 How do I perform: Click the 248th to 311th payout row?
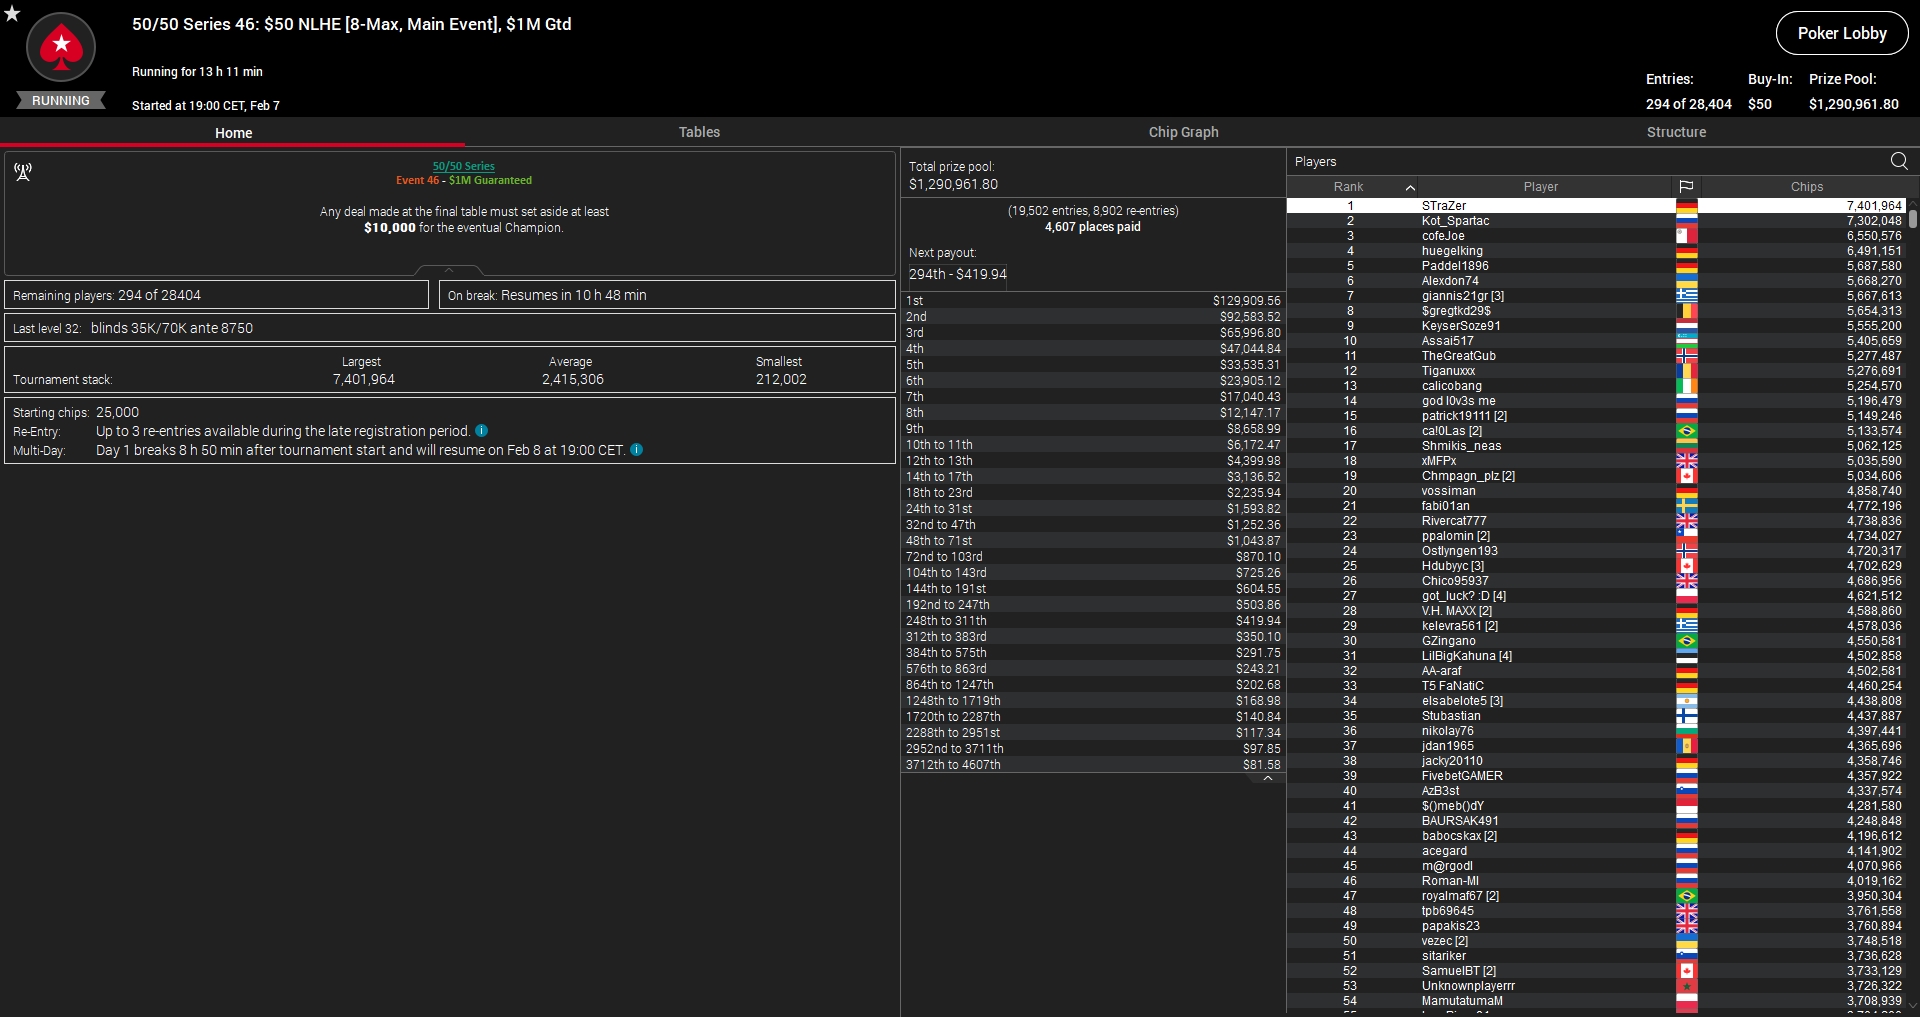(1093, 621)
